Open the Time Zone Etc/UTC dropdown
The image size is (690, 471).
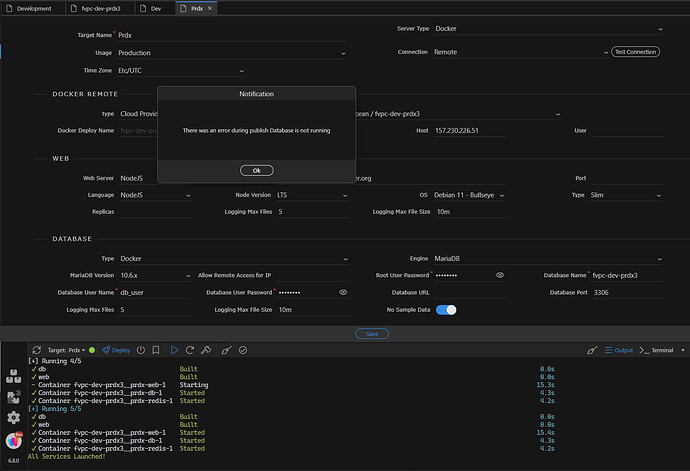(181, 70)
